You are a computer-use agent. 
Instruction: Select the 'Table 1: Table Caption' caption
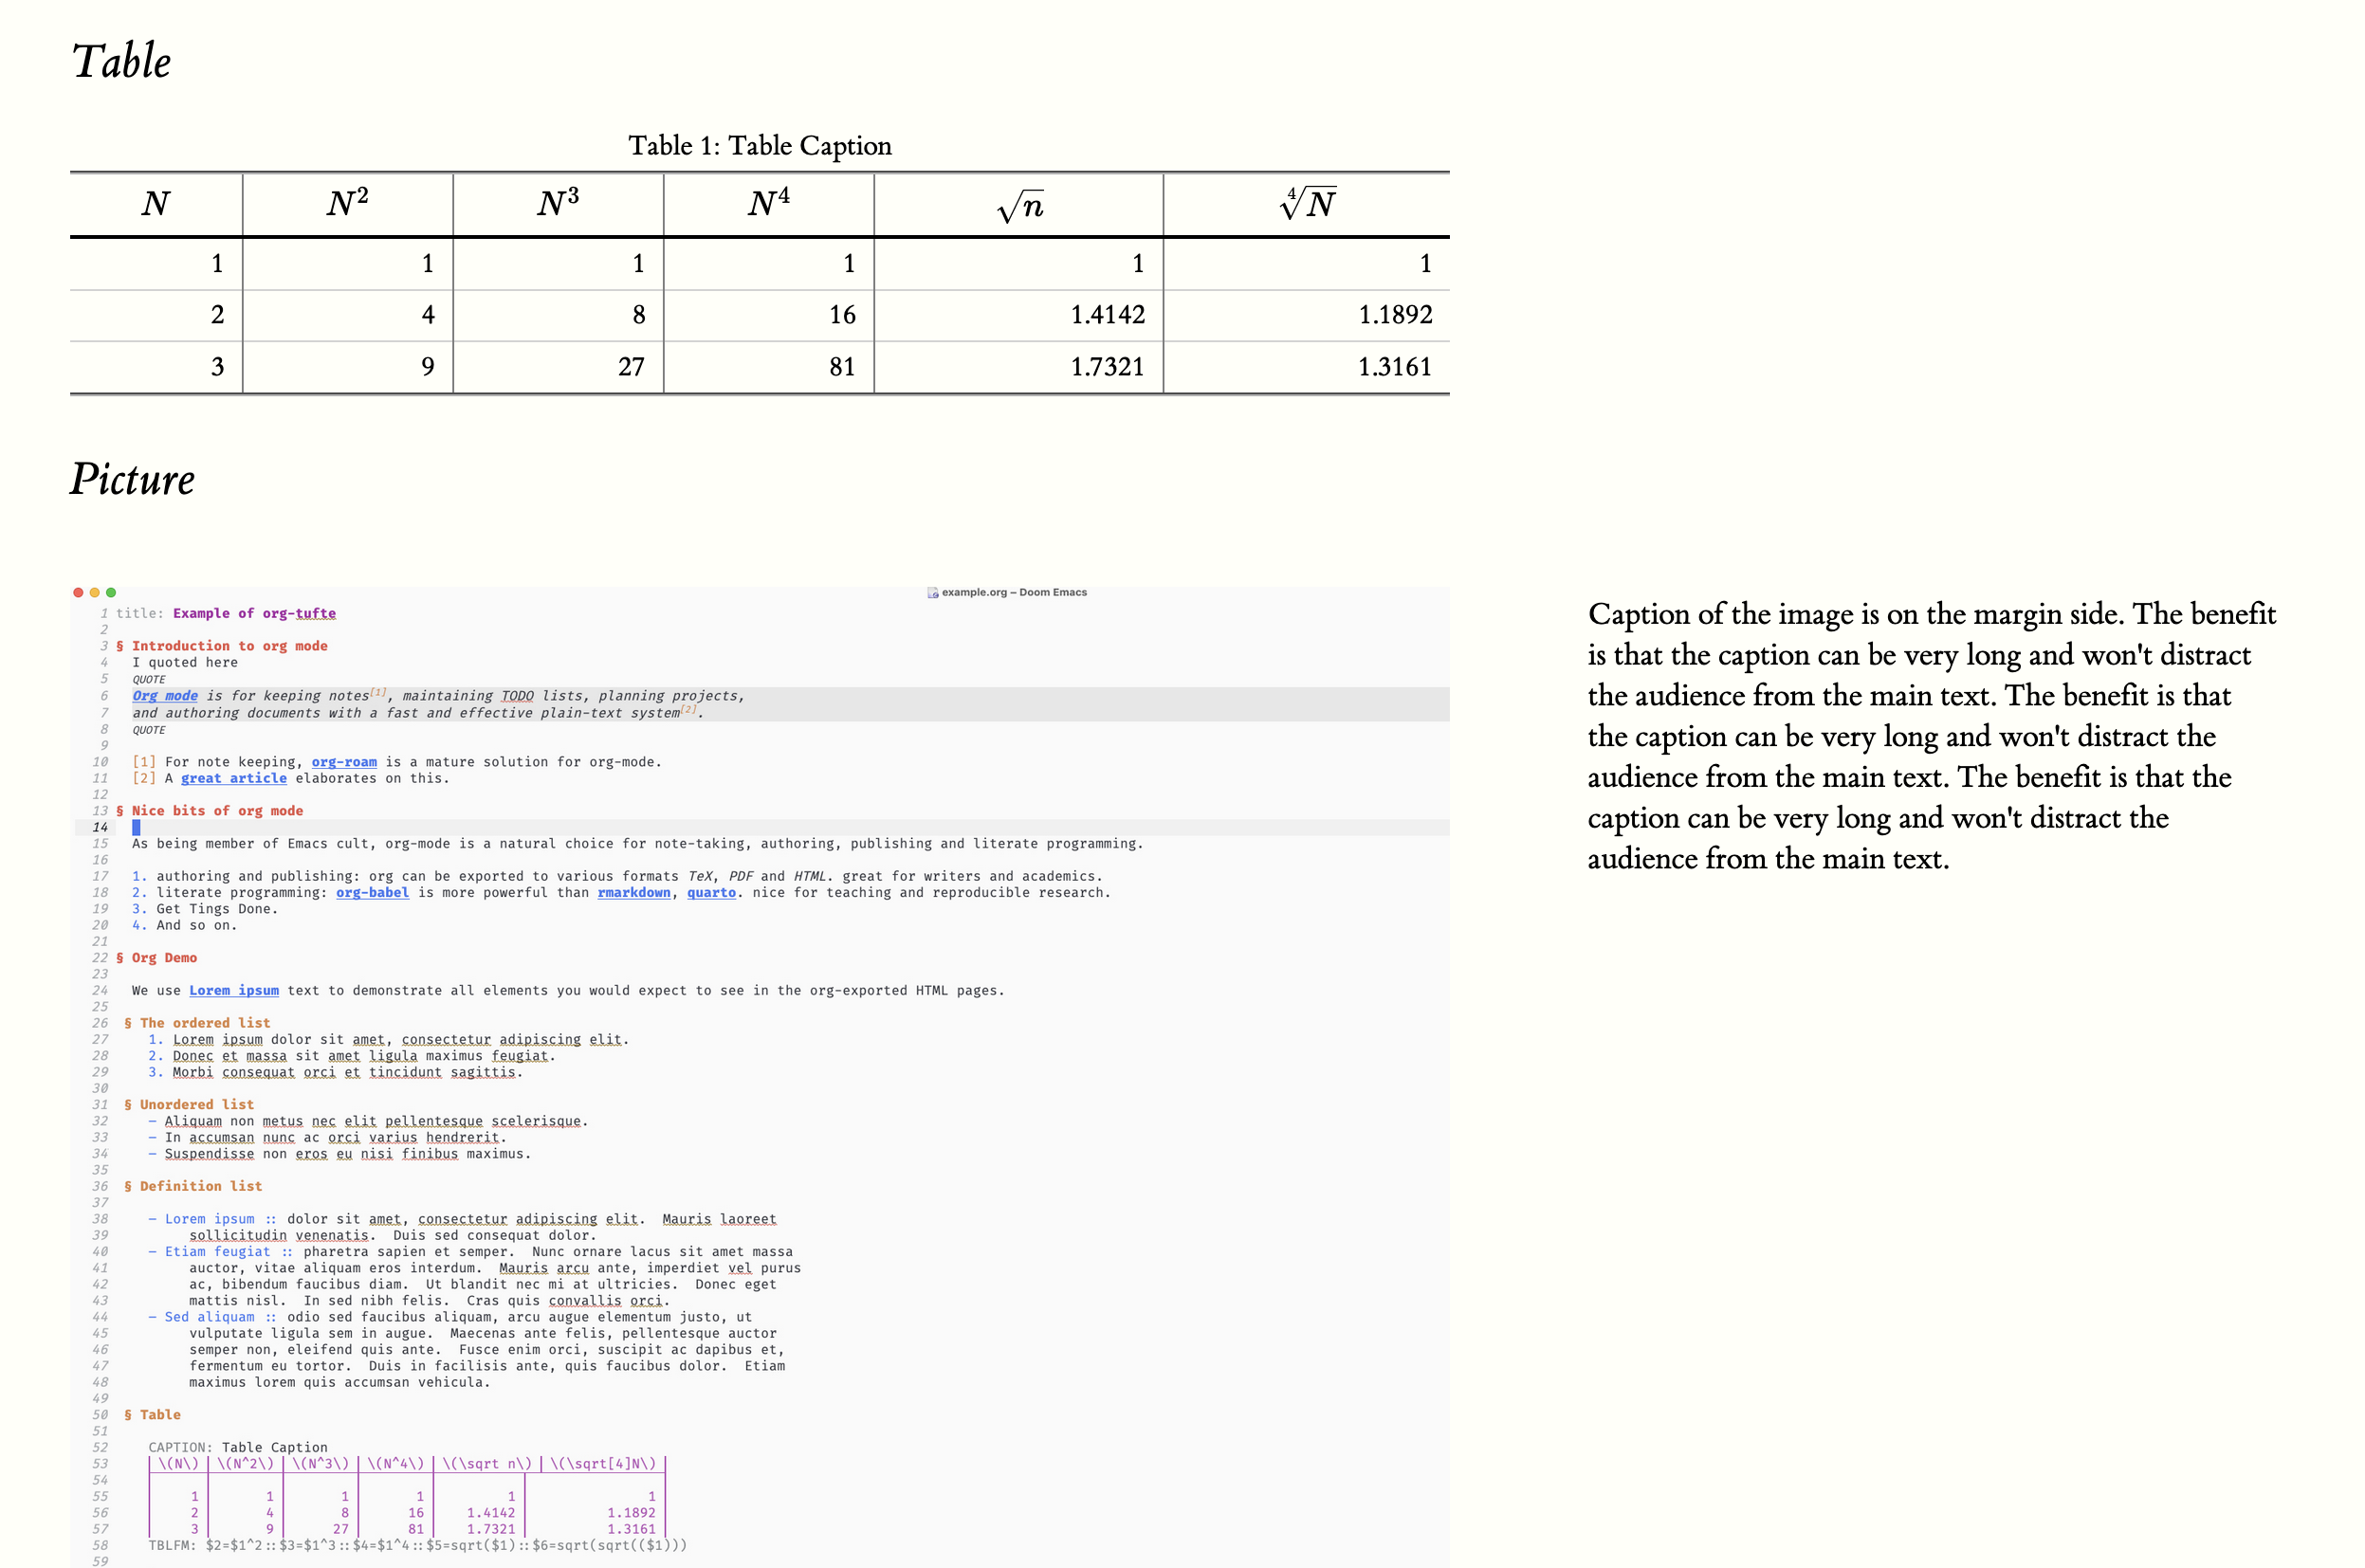click(x=759, y=146)
